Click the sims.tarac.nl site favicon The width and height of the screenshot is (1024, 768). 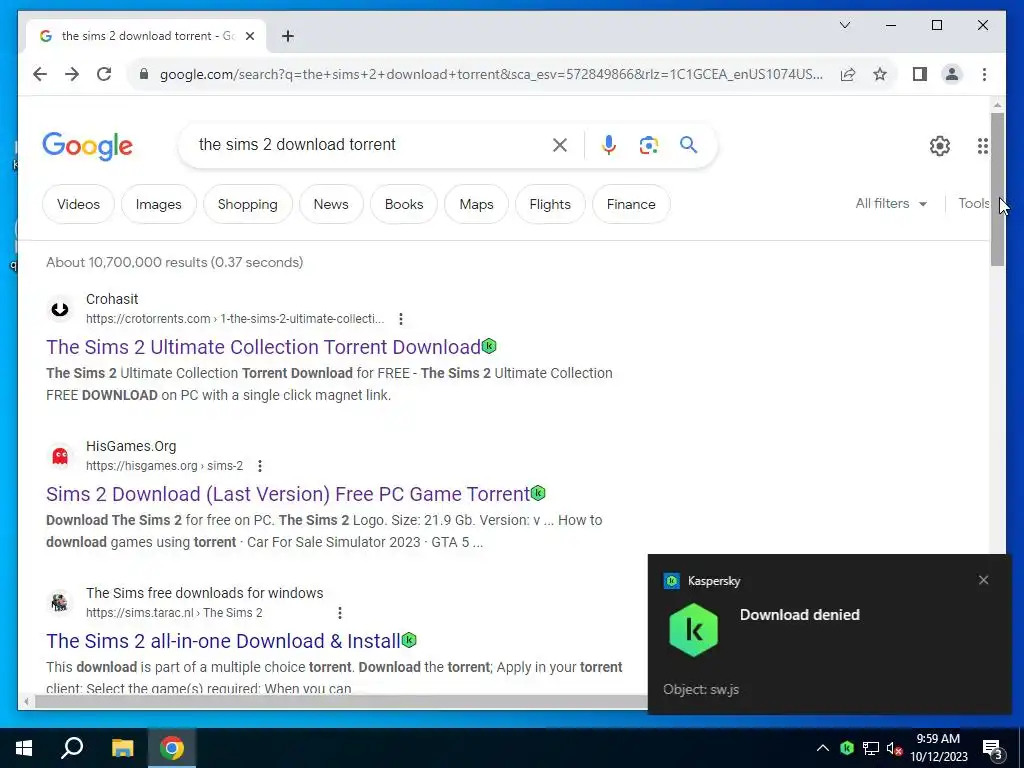[59, 603]
